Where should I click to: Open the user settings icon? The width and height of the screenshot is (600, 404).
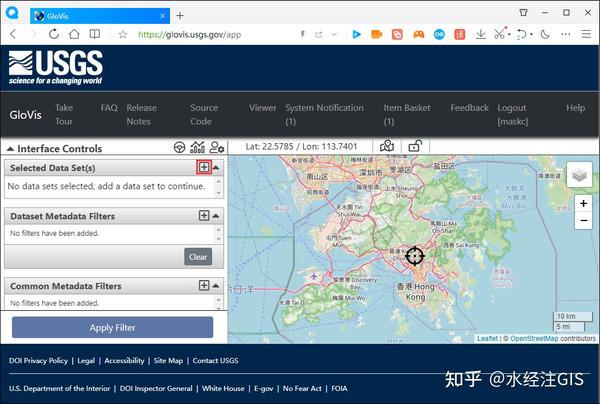(x=217, y=147)
